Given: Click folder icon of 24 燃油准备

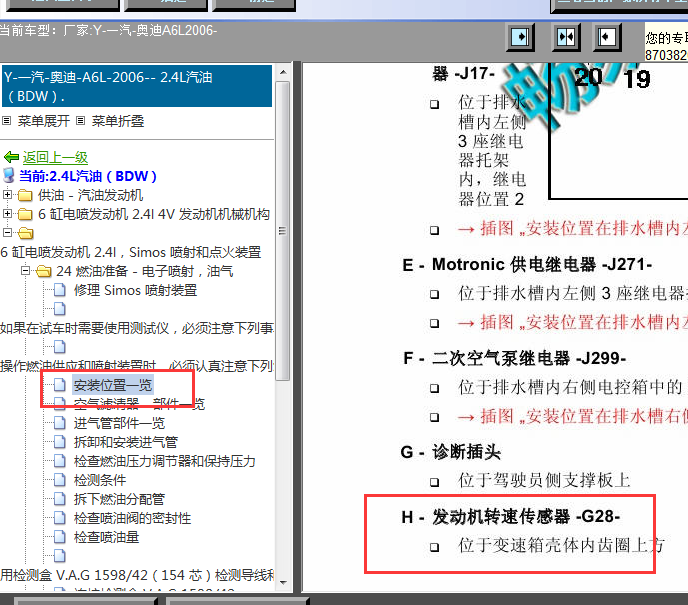Looking at the screenshot, I should pos(43,272).
